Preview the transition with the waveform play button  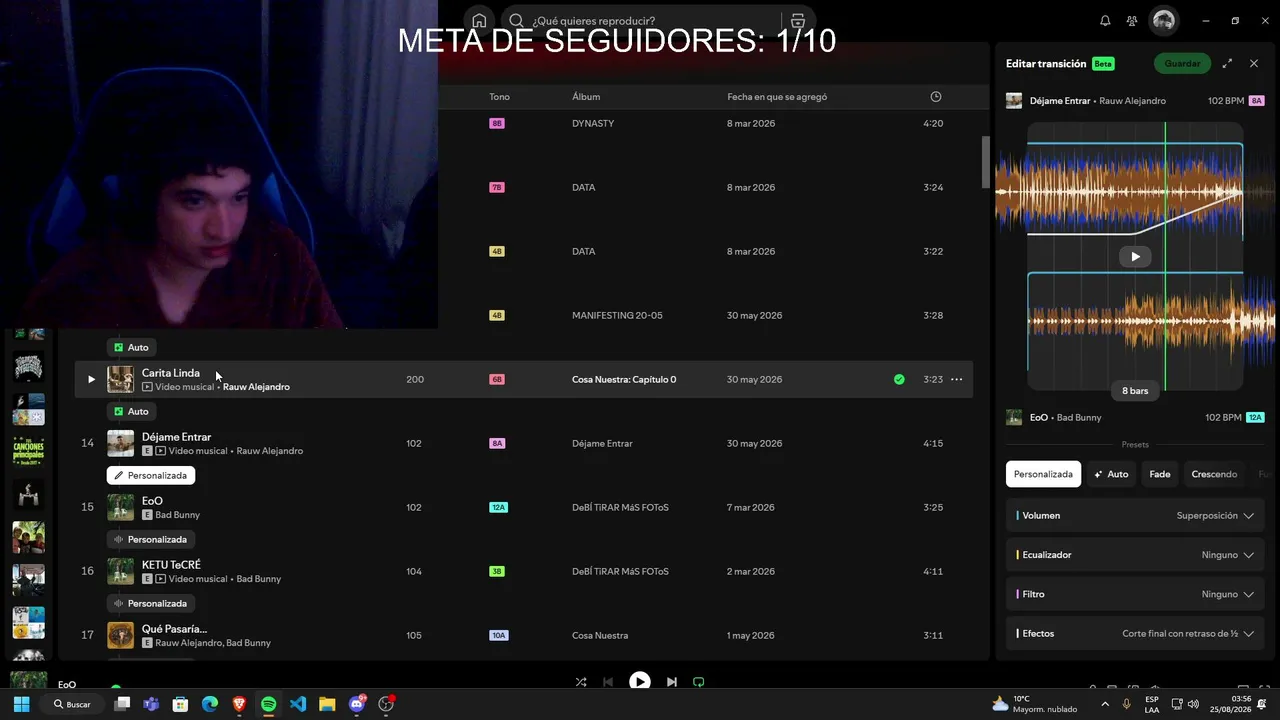pyautogui.click(x=1135, y=256)
